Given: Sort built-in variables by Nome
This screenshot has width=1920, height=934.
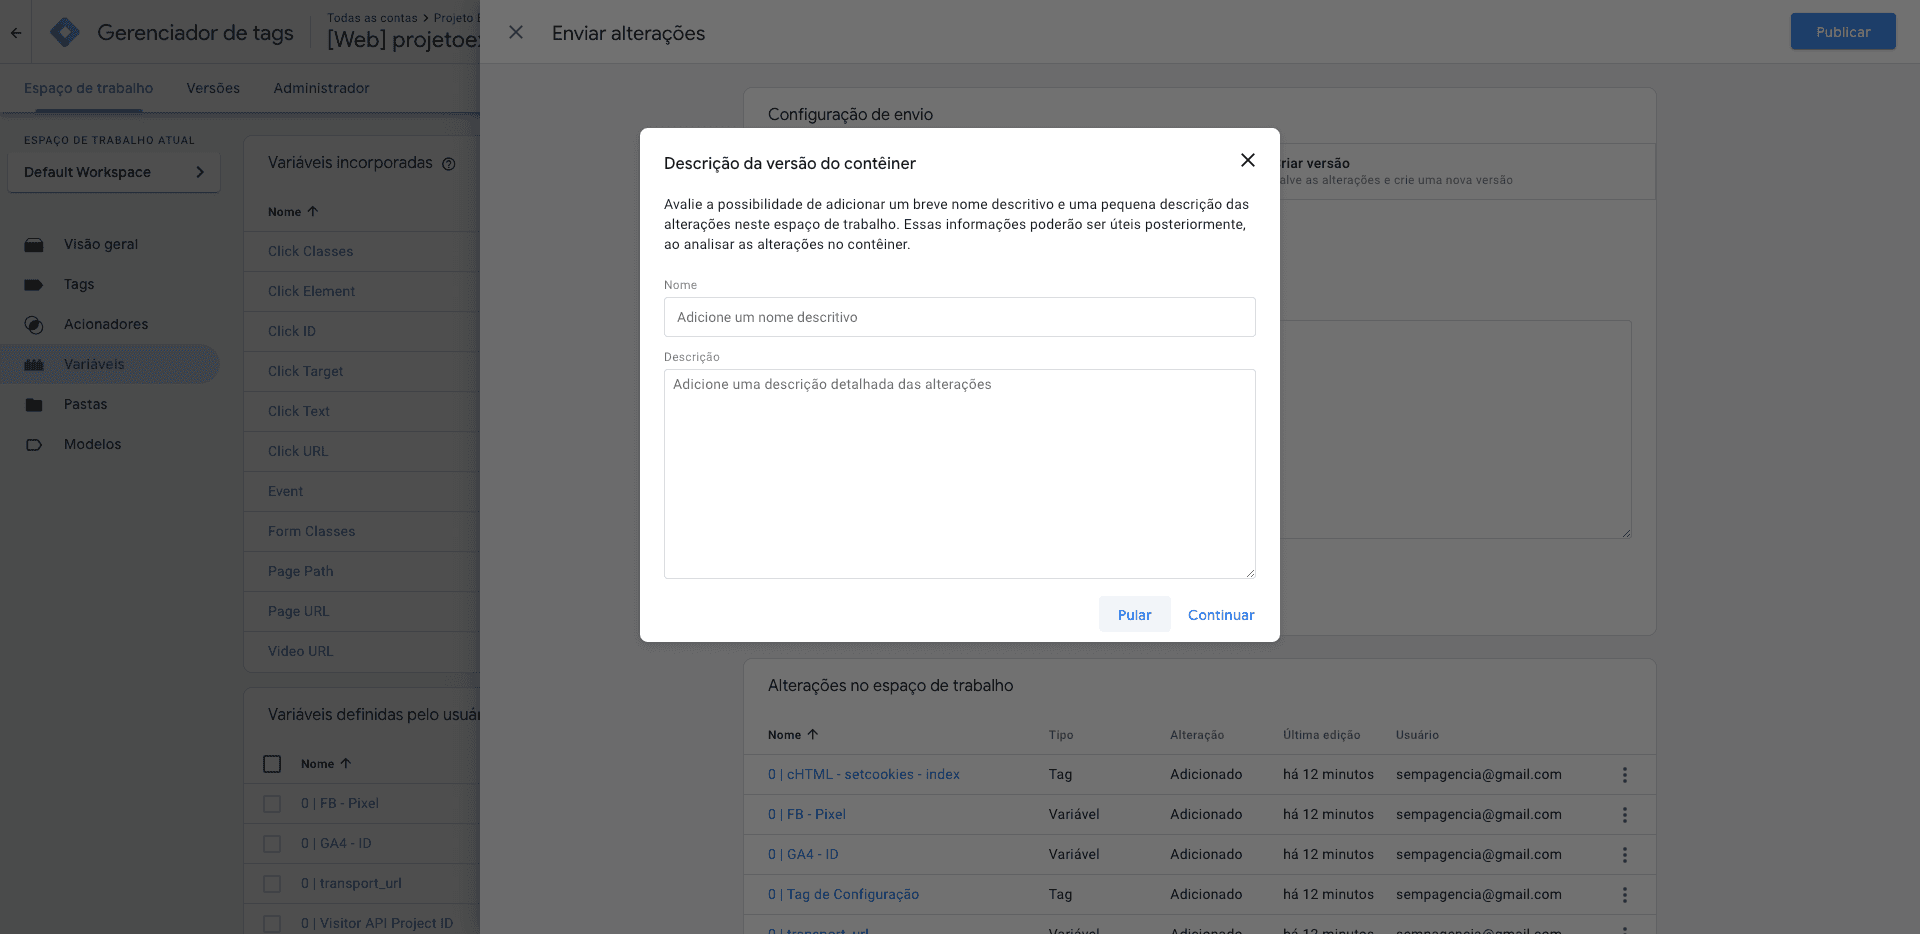Looking at the screenshot, I should coord(293,212).
